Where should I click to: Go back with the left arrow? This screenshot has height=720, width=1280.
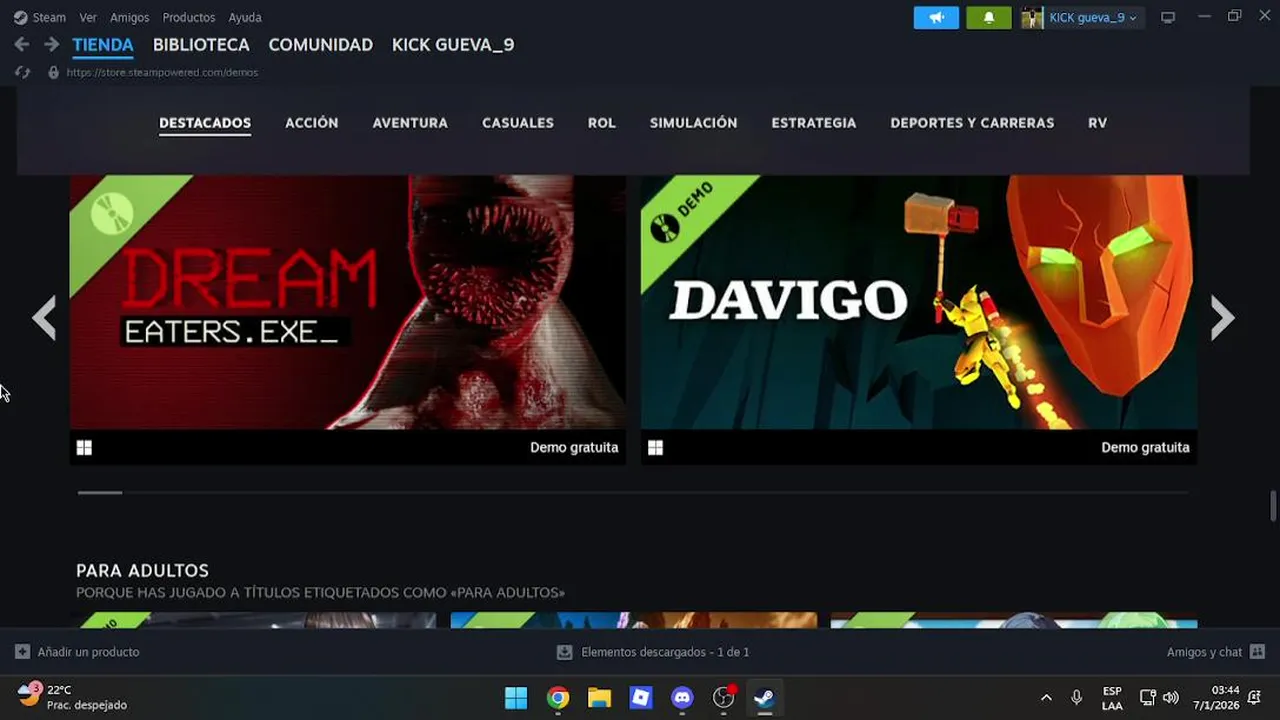pos(22,44)
